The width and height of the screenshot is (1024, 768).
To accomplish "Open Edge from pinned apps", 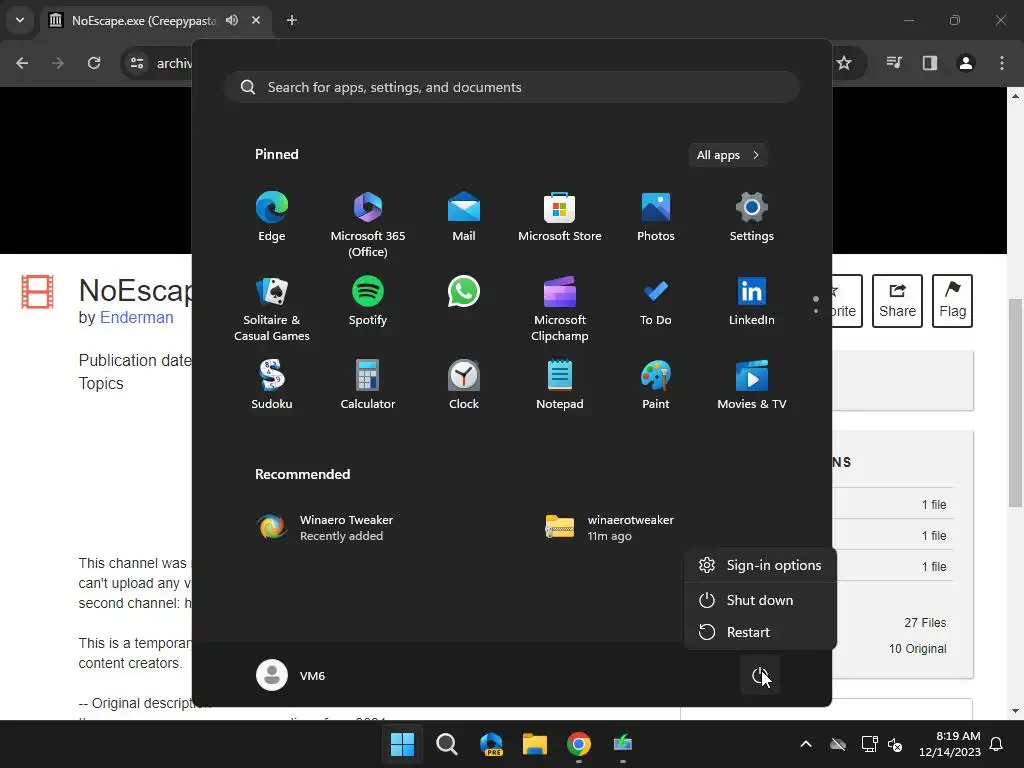I will click(x=272, y=217).
